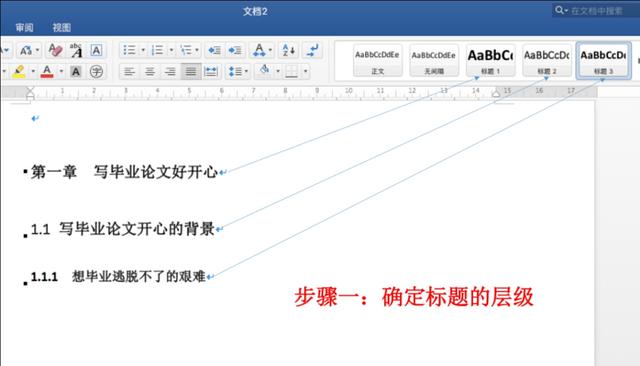This screenshot has height=366, width=640.
Task: Place cursor in heading 1.1 写毕业论文开心的背景
Action: [x=122, y=228]
